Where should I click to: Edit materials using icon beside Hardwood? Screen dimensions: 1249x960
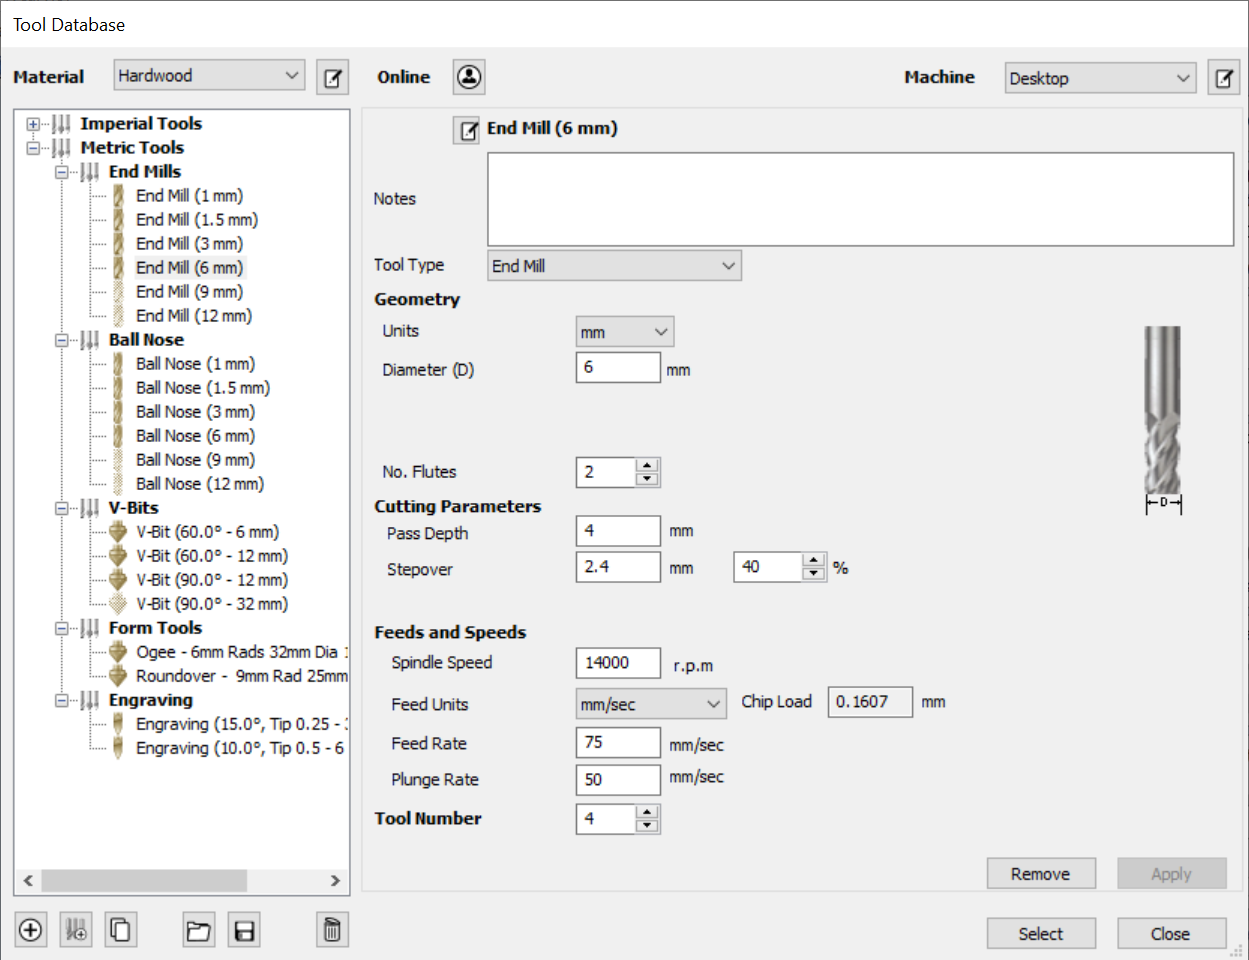332,77
